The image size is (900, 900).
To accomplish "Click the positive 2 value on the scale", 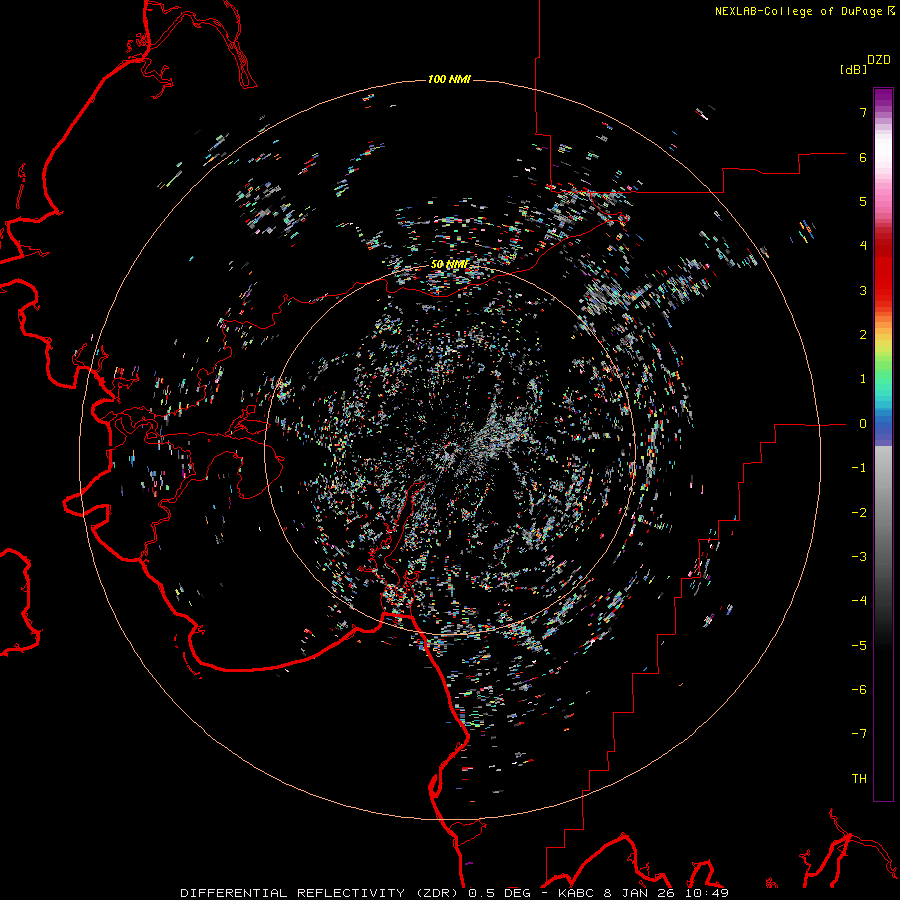I will point(863,335).
